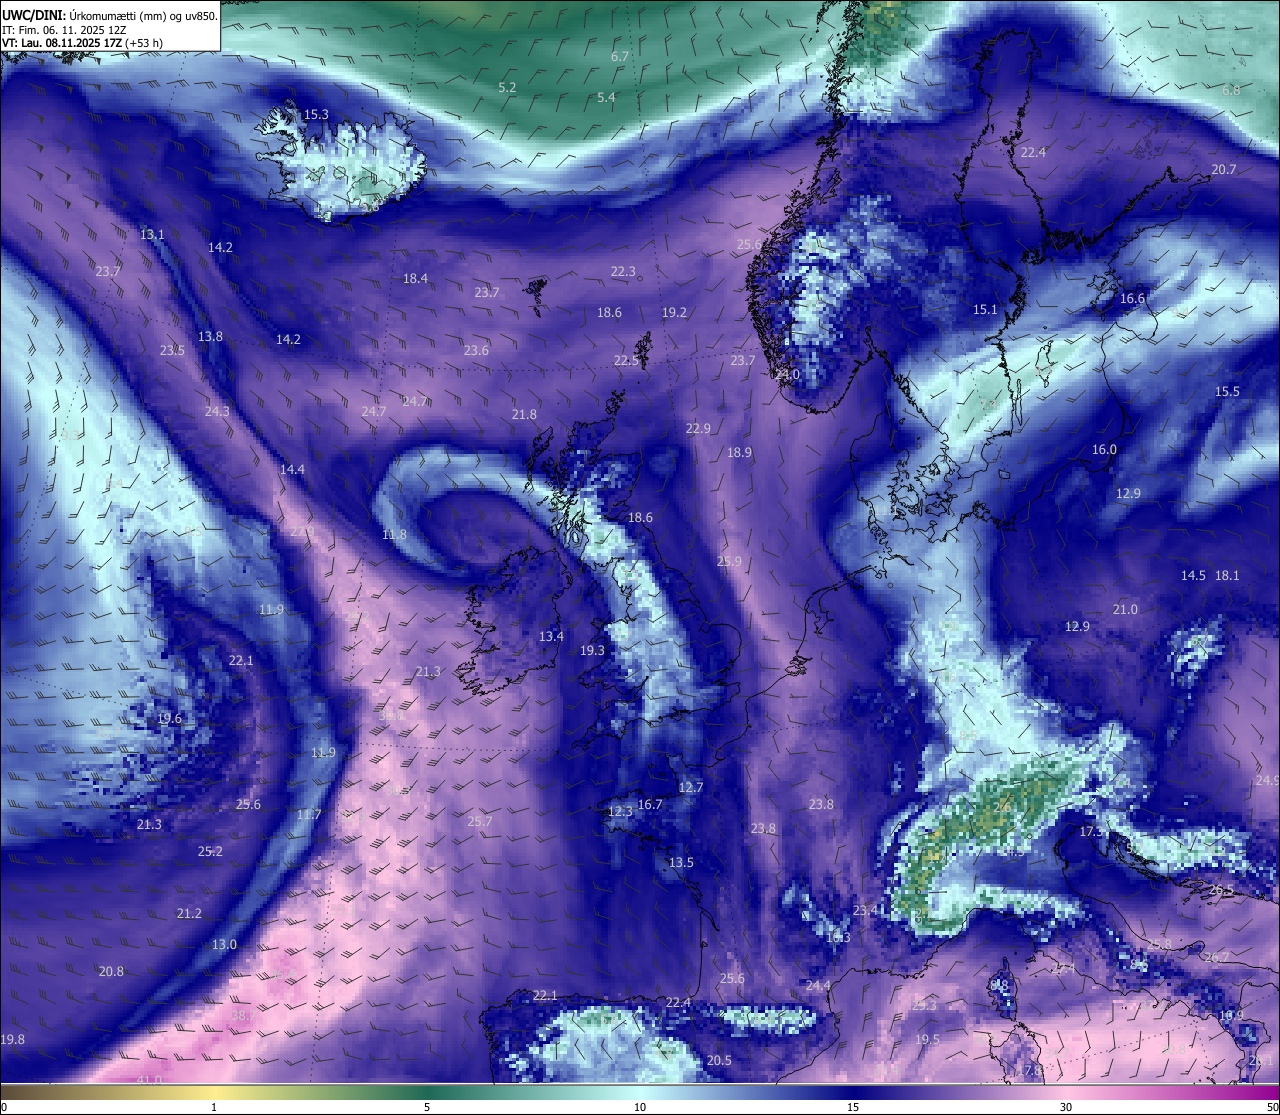This screenshot has width=1280, height=1115.
Task: Click the 5.2 value in the green band
Action: pos(507,88)
